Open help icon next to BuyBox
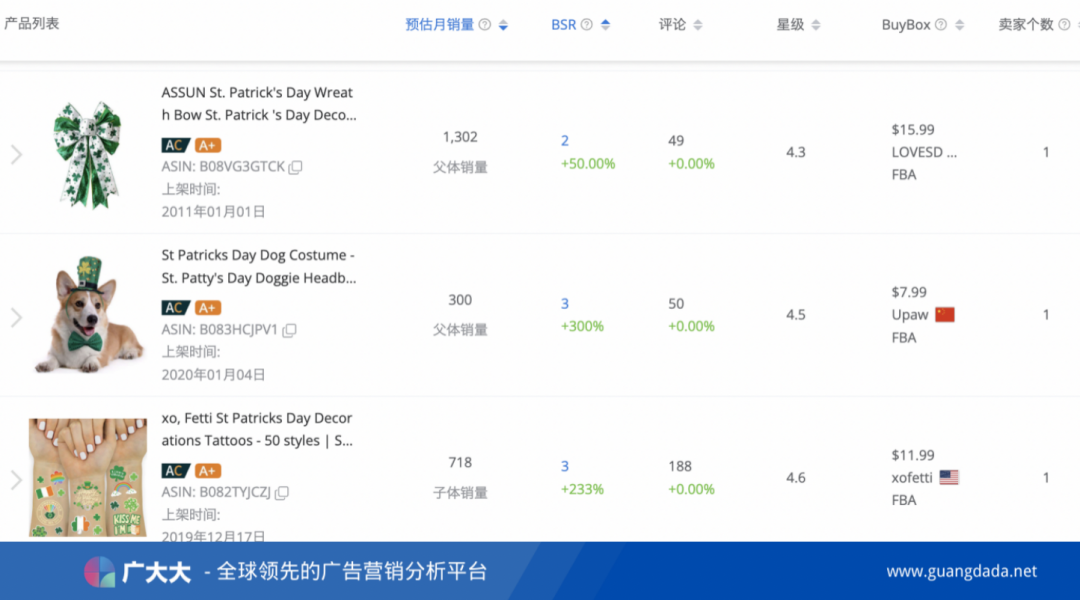 tap(941, 25)
